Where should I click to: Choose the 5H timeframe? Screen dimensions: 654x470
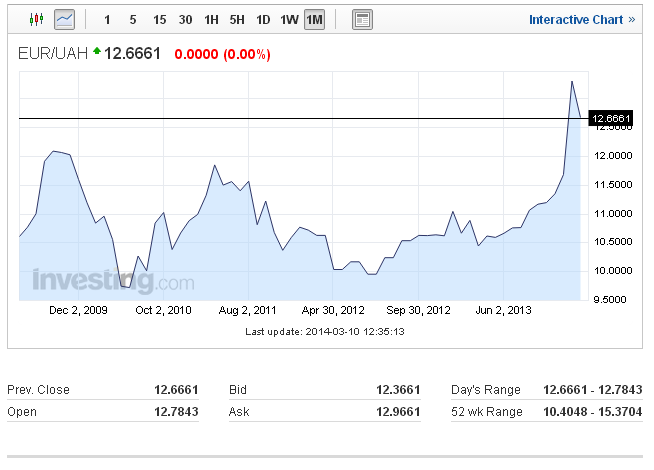coord(237,20)
